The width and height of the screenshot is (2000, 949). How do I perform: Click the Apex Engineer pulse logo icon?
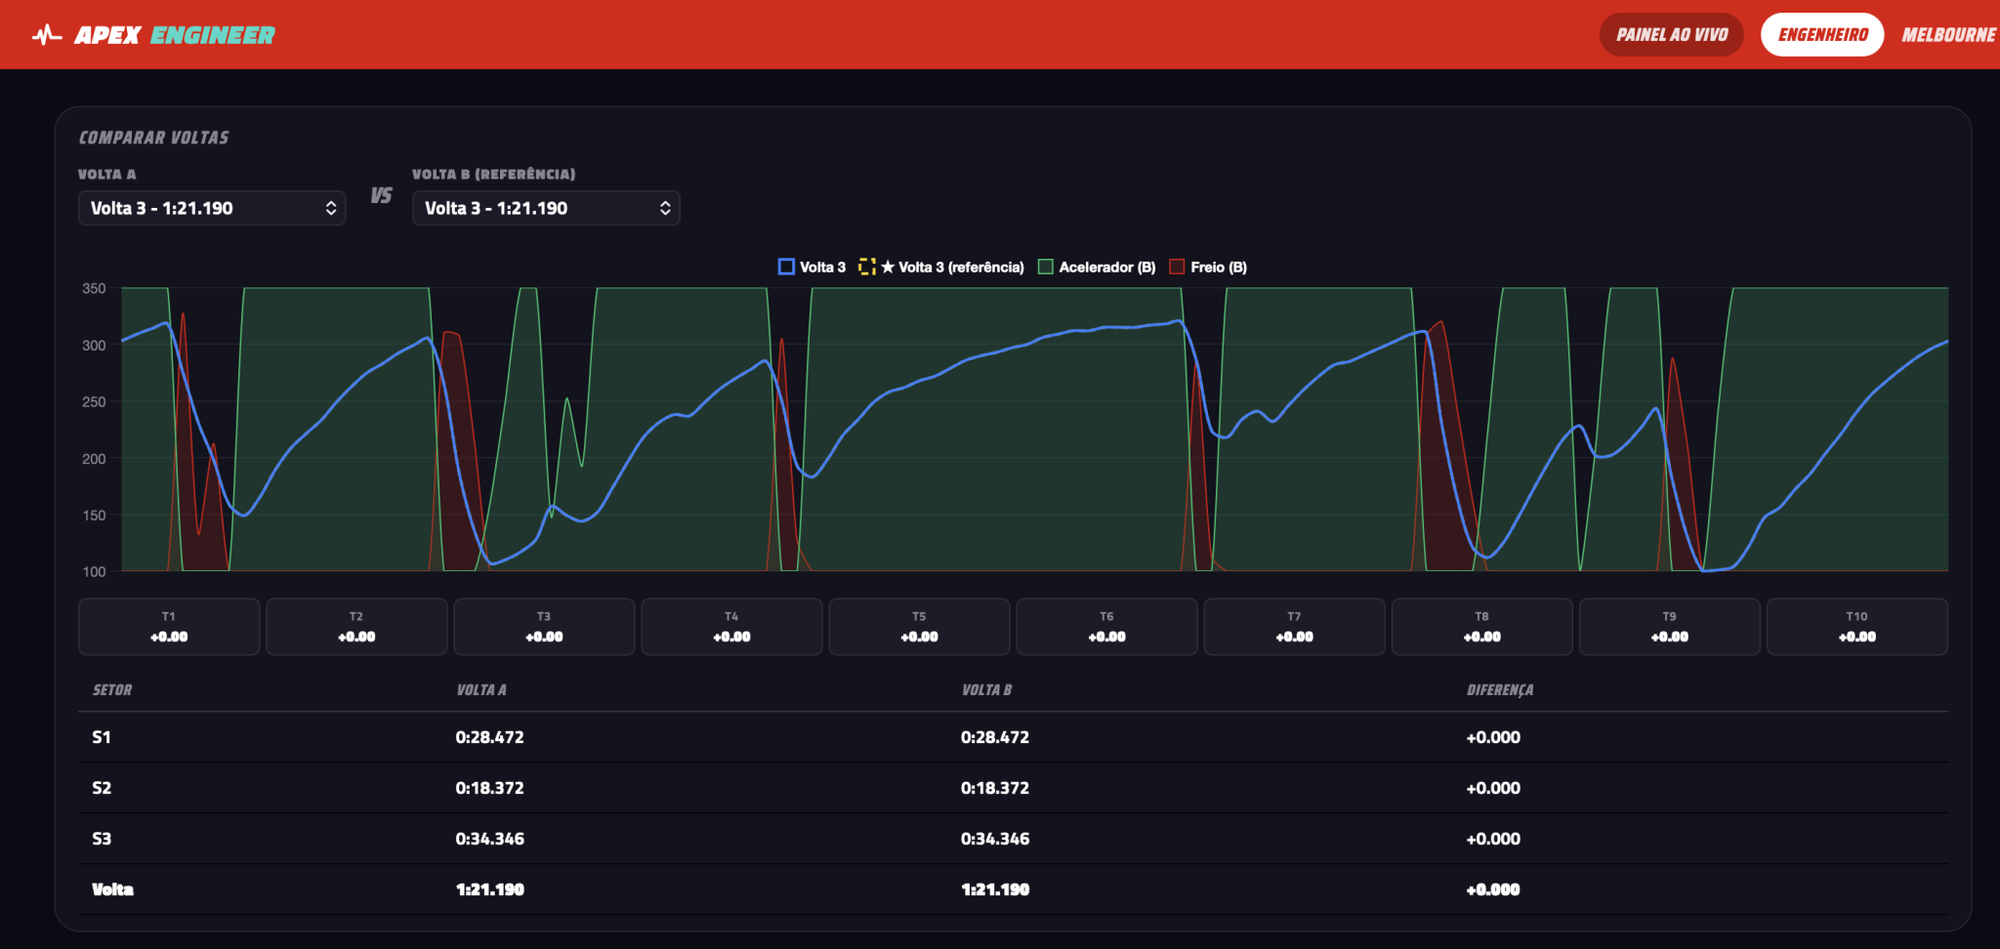[46, 35]
